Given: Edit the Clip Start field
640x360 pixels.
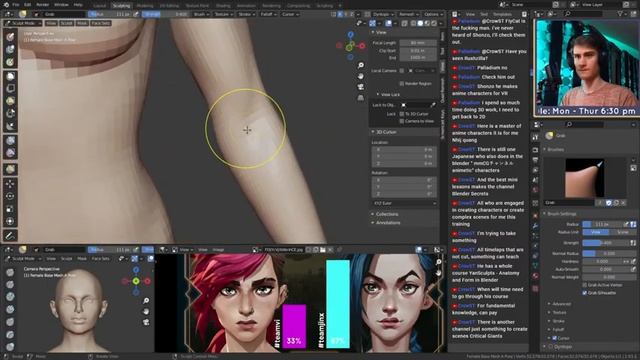Looking at the screenshot, I should (418, 51).
